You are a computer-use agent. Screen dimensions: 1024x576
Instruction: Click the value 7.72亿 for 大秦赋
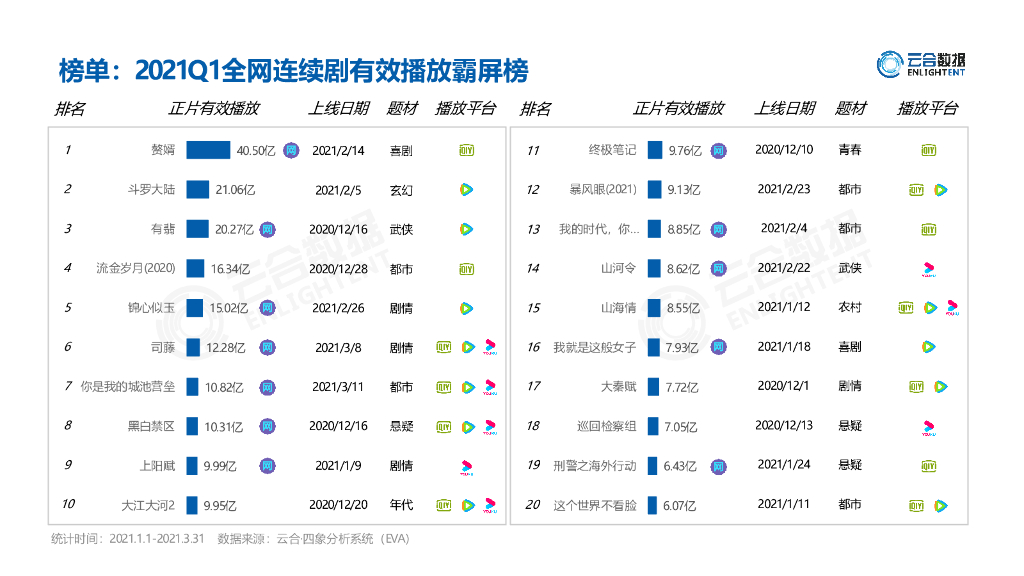[682, 387]
